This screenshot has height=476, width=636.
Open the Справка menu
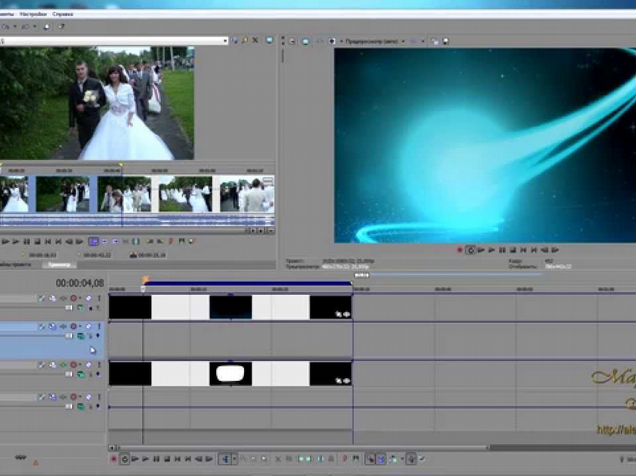[x=63, y=14]
